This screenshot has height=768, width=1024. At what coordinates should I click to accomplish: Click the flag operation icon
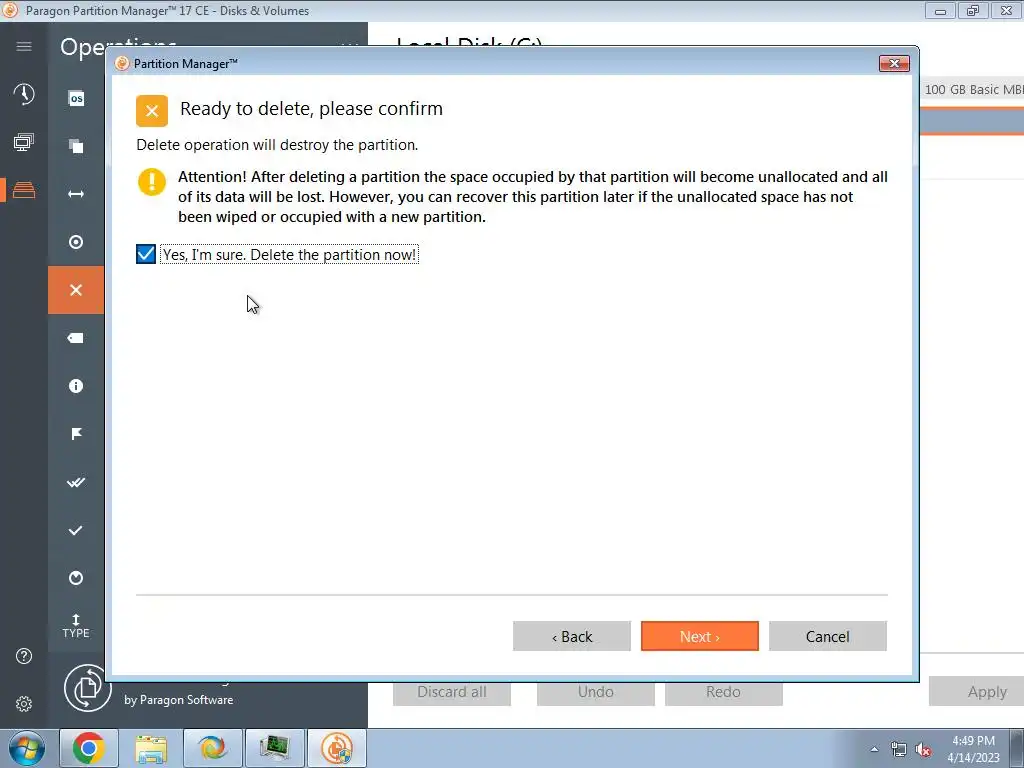(x=76, y=434)
